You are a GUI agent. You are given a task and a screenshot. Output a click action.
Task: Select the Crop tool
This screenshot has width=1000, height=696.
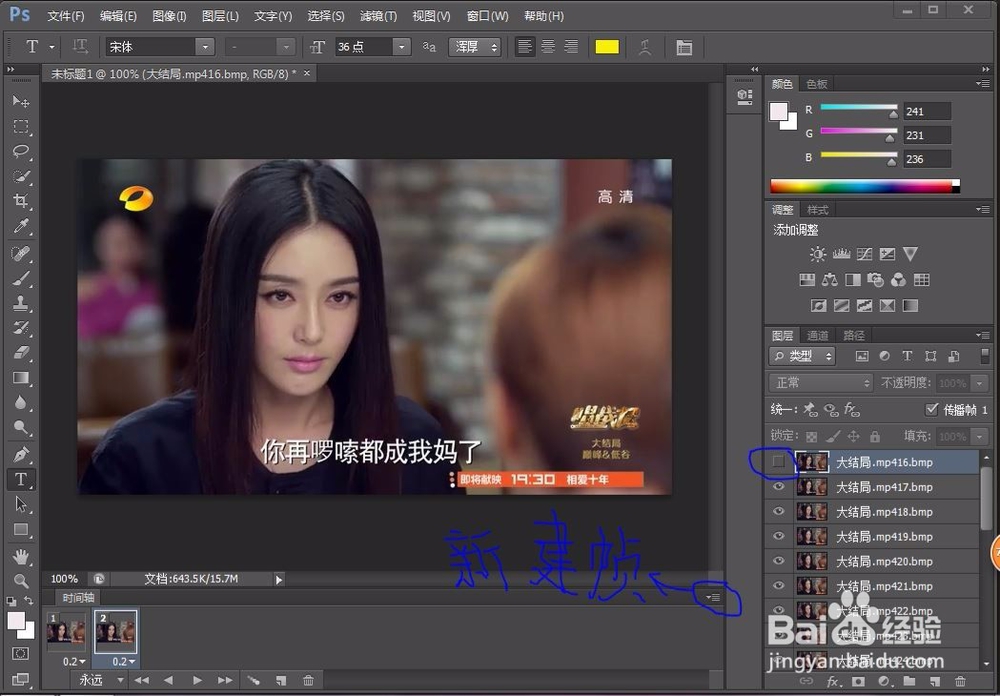tap(22, 202)
